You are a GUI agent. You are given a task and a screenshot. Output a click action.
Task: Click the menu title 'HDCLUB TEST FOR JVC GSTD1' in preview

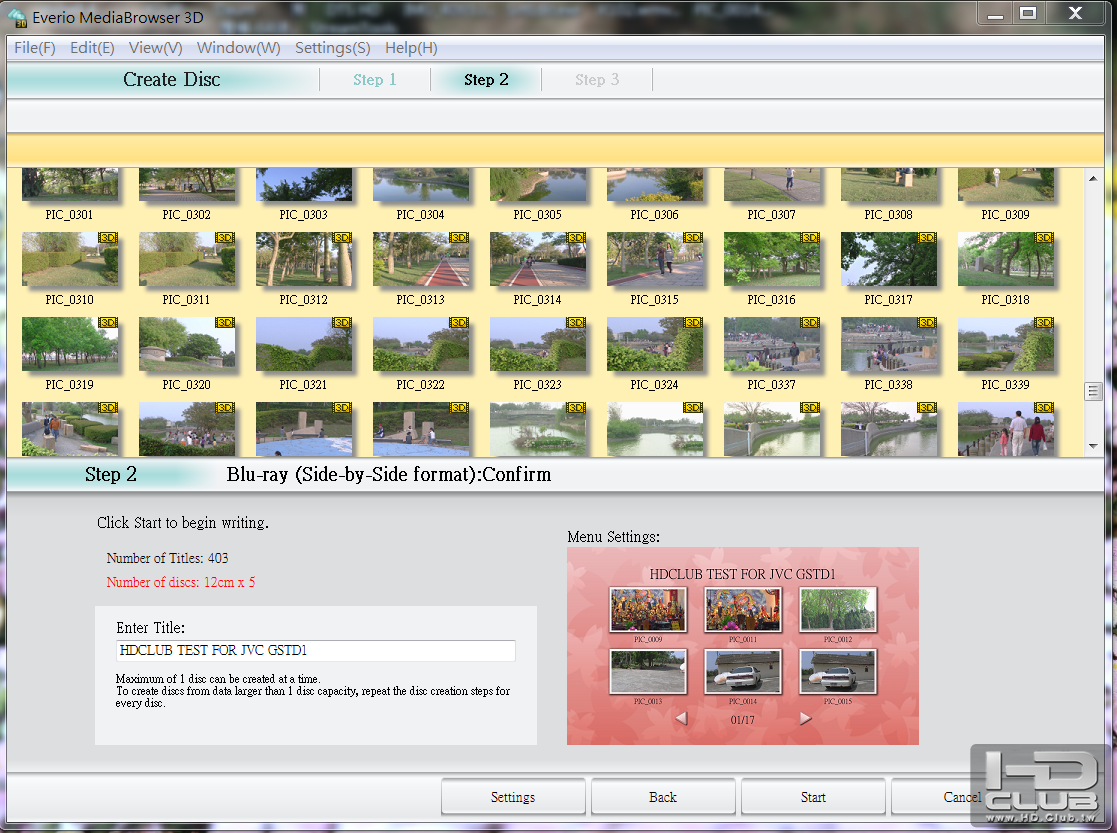[742, 574]
